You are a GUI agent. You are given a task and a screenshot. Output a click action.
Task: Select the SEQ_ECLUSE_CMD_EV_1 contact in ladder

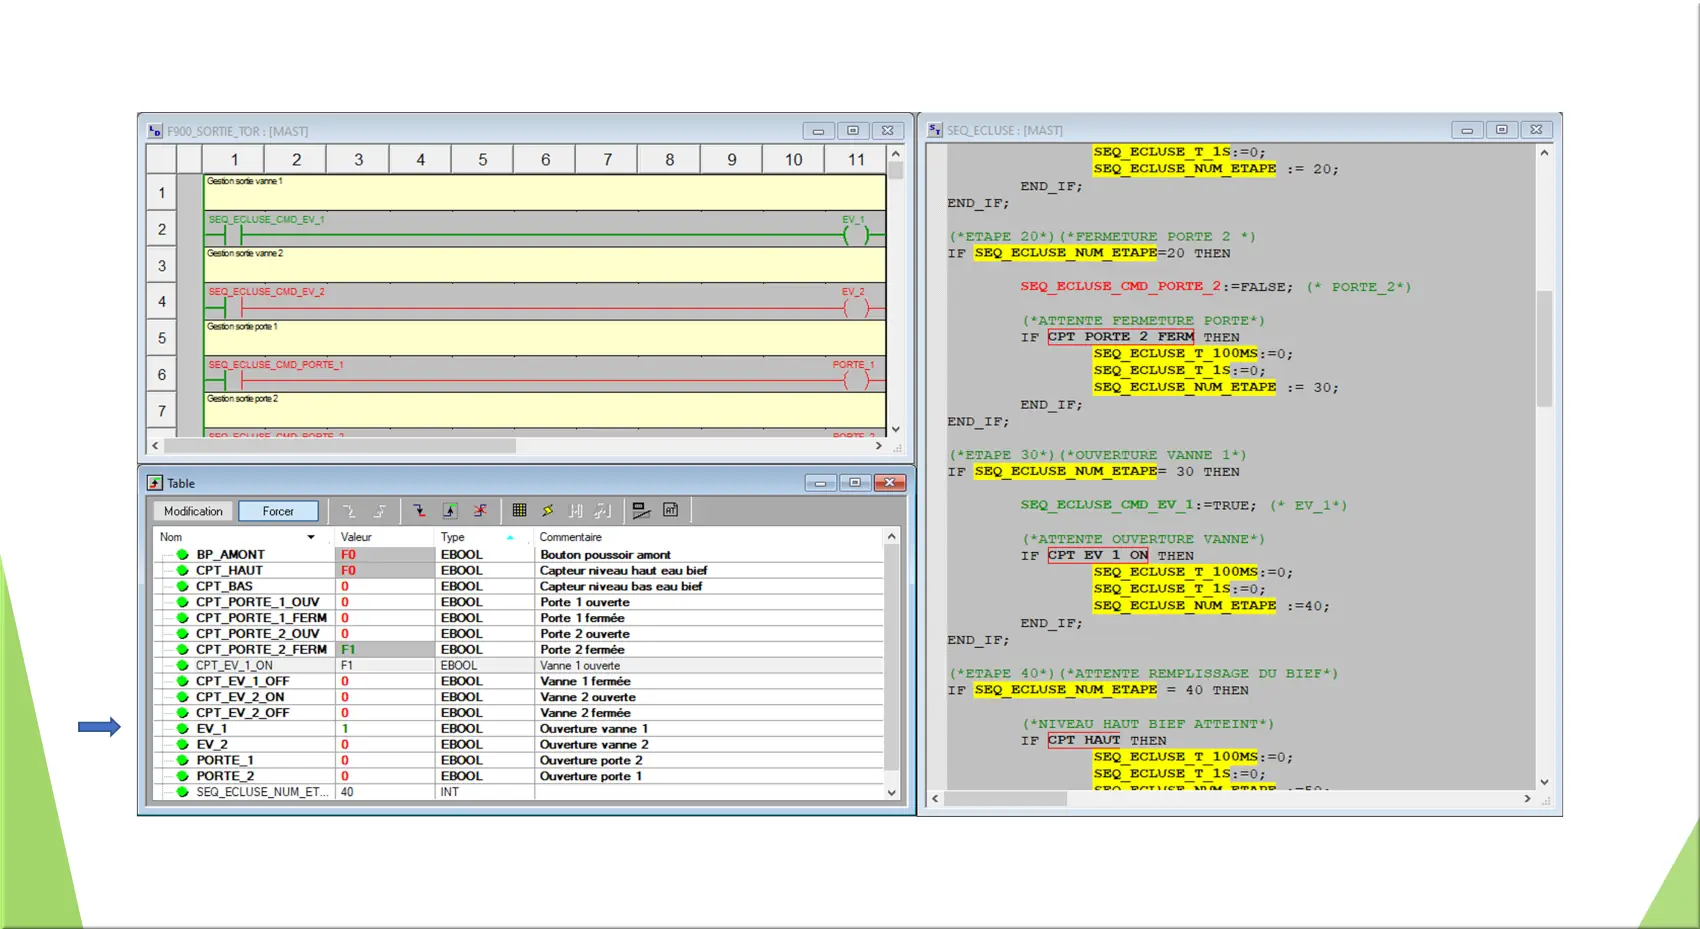233,235
